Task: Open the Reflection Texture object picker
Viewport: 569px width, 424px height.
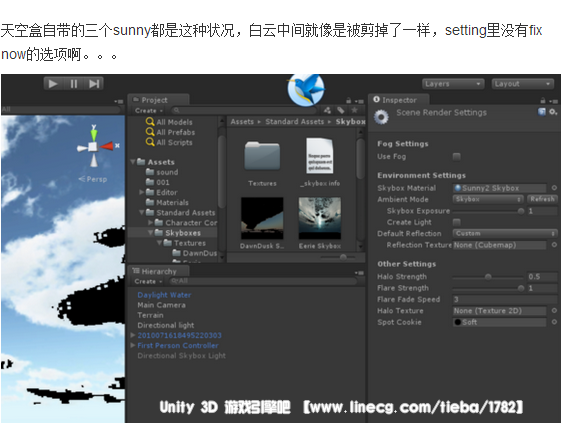Action: tap(554, 245)
